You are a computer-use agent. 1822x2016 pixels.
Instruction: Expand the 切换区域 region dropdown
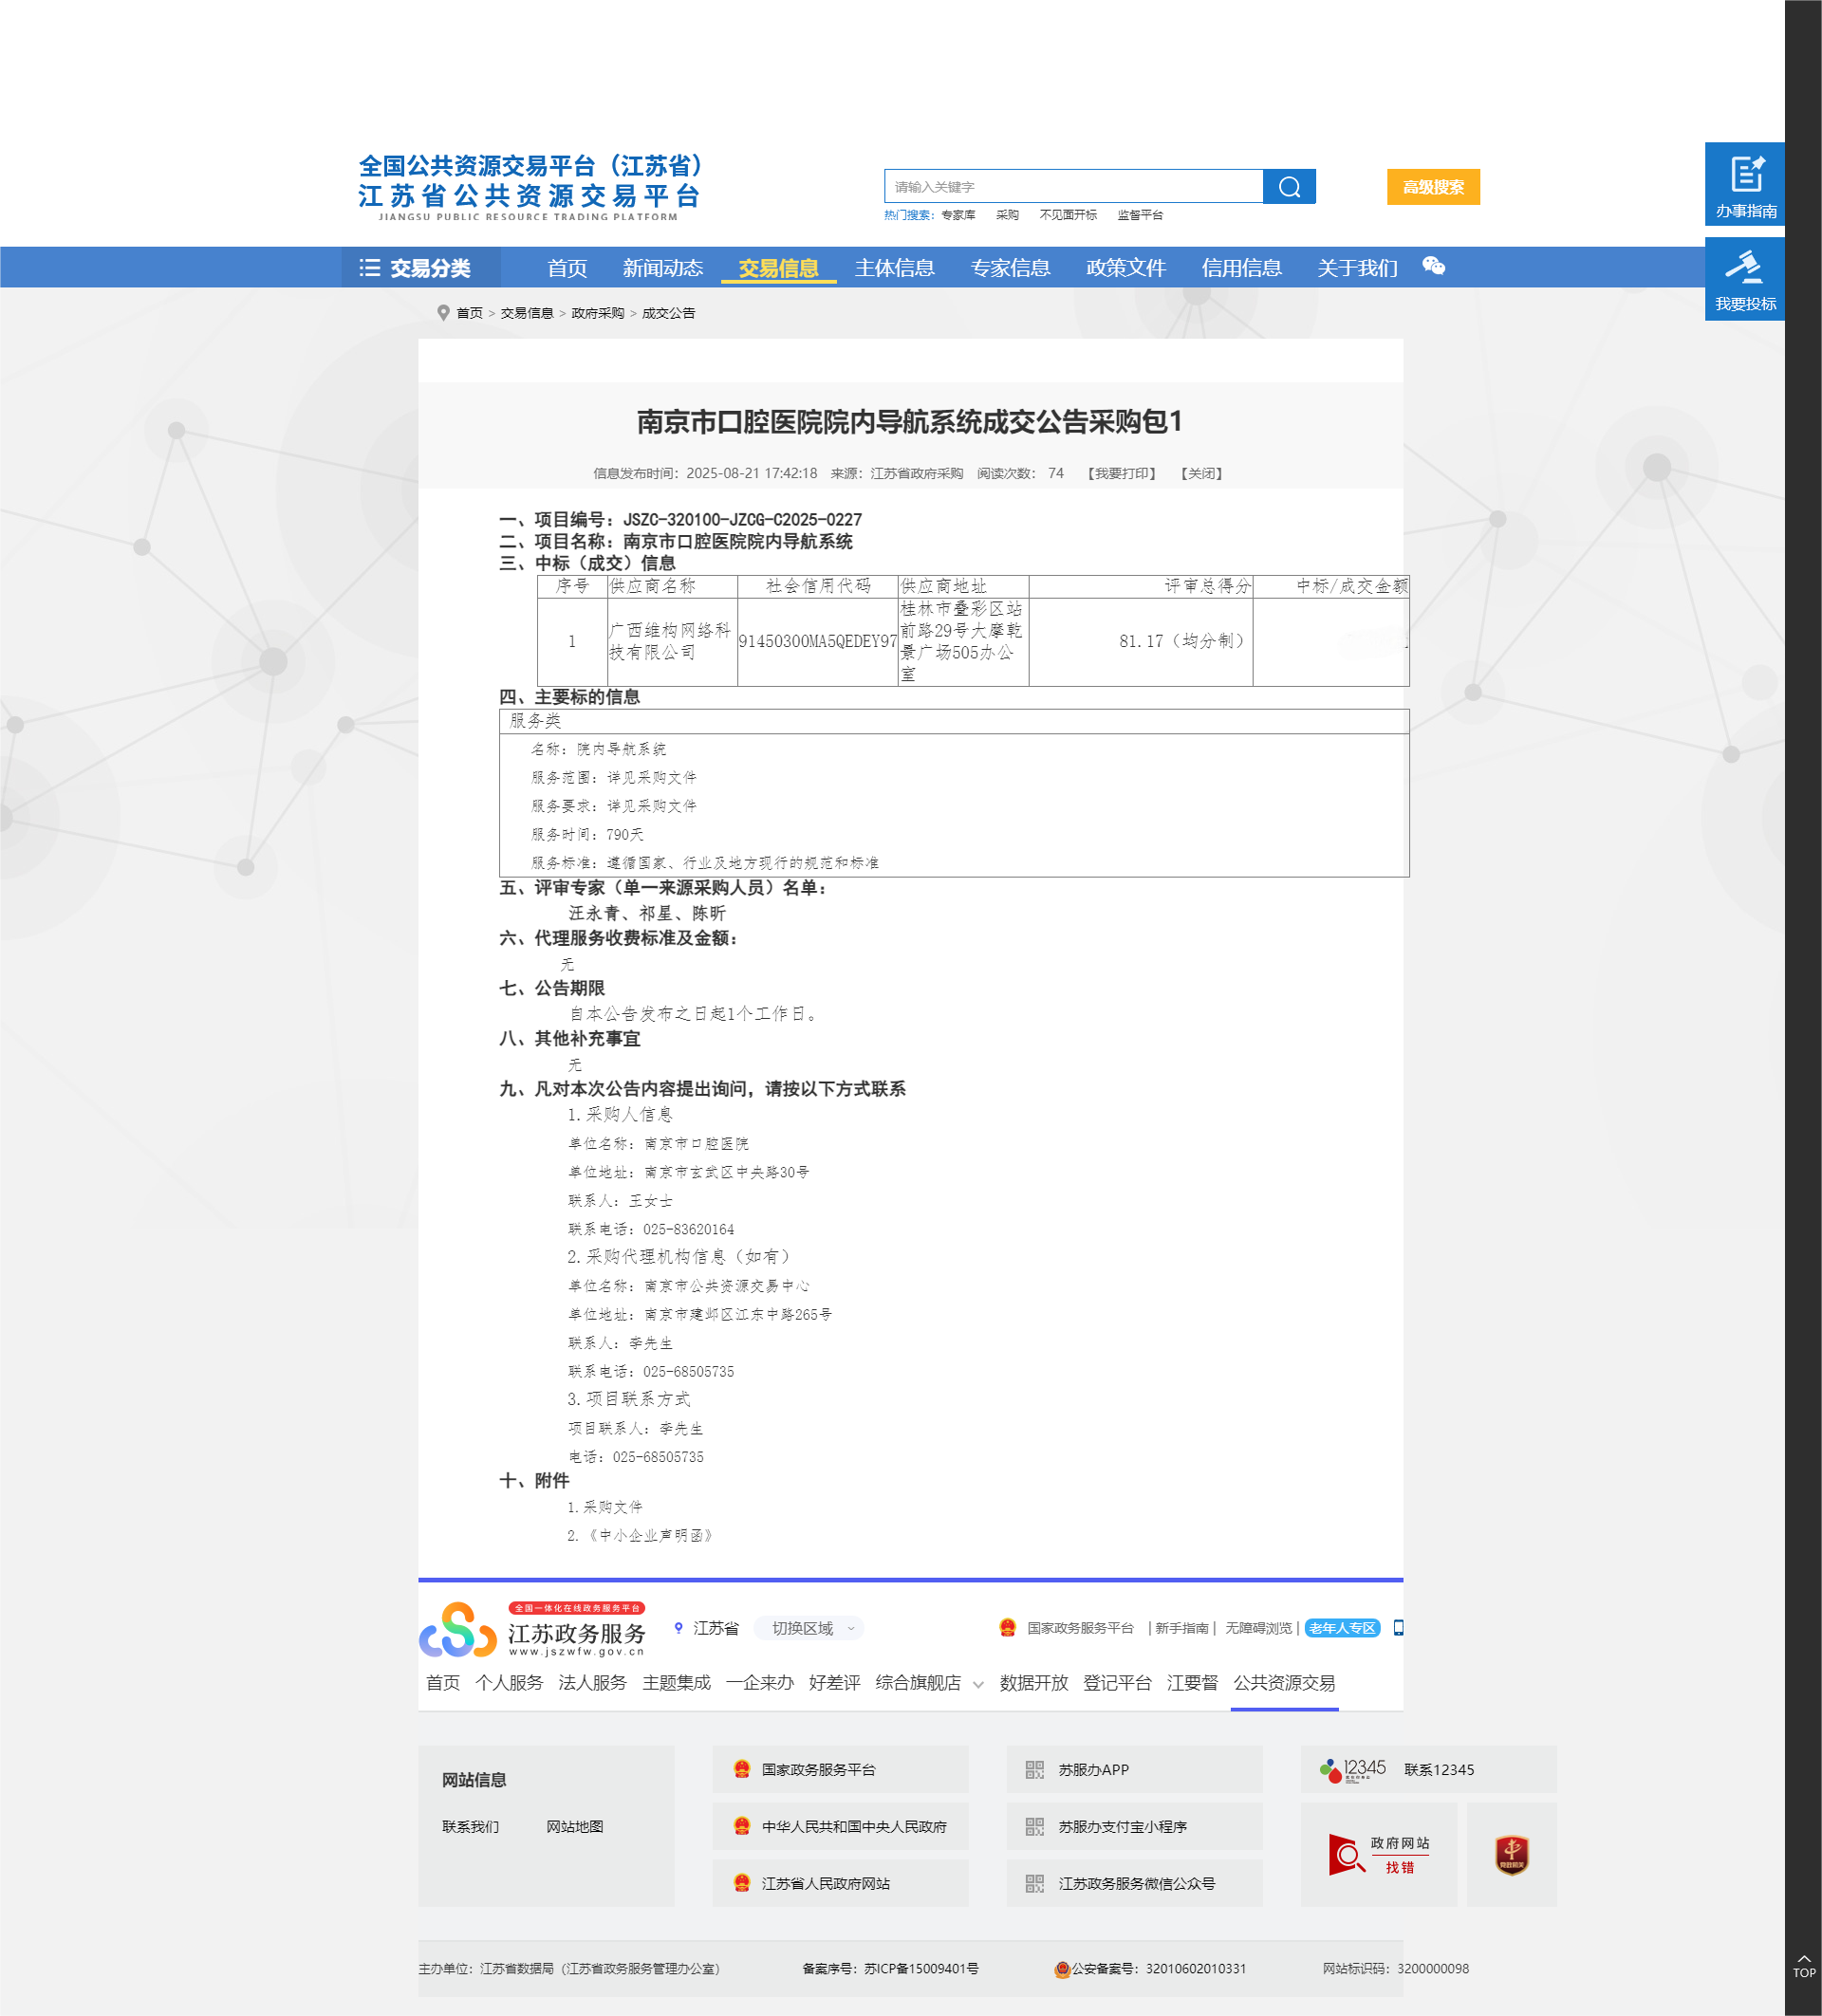click(810, 1628)
